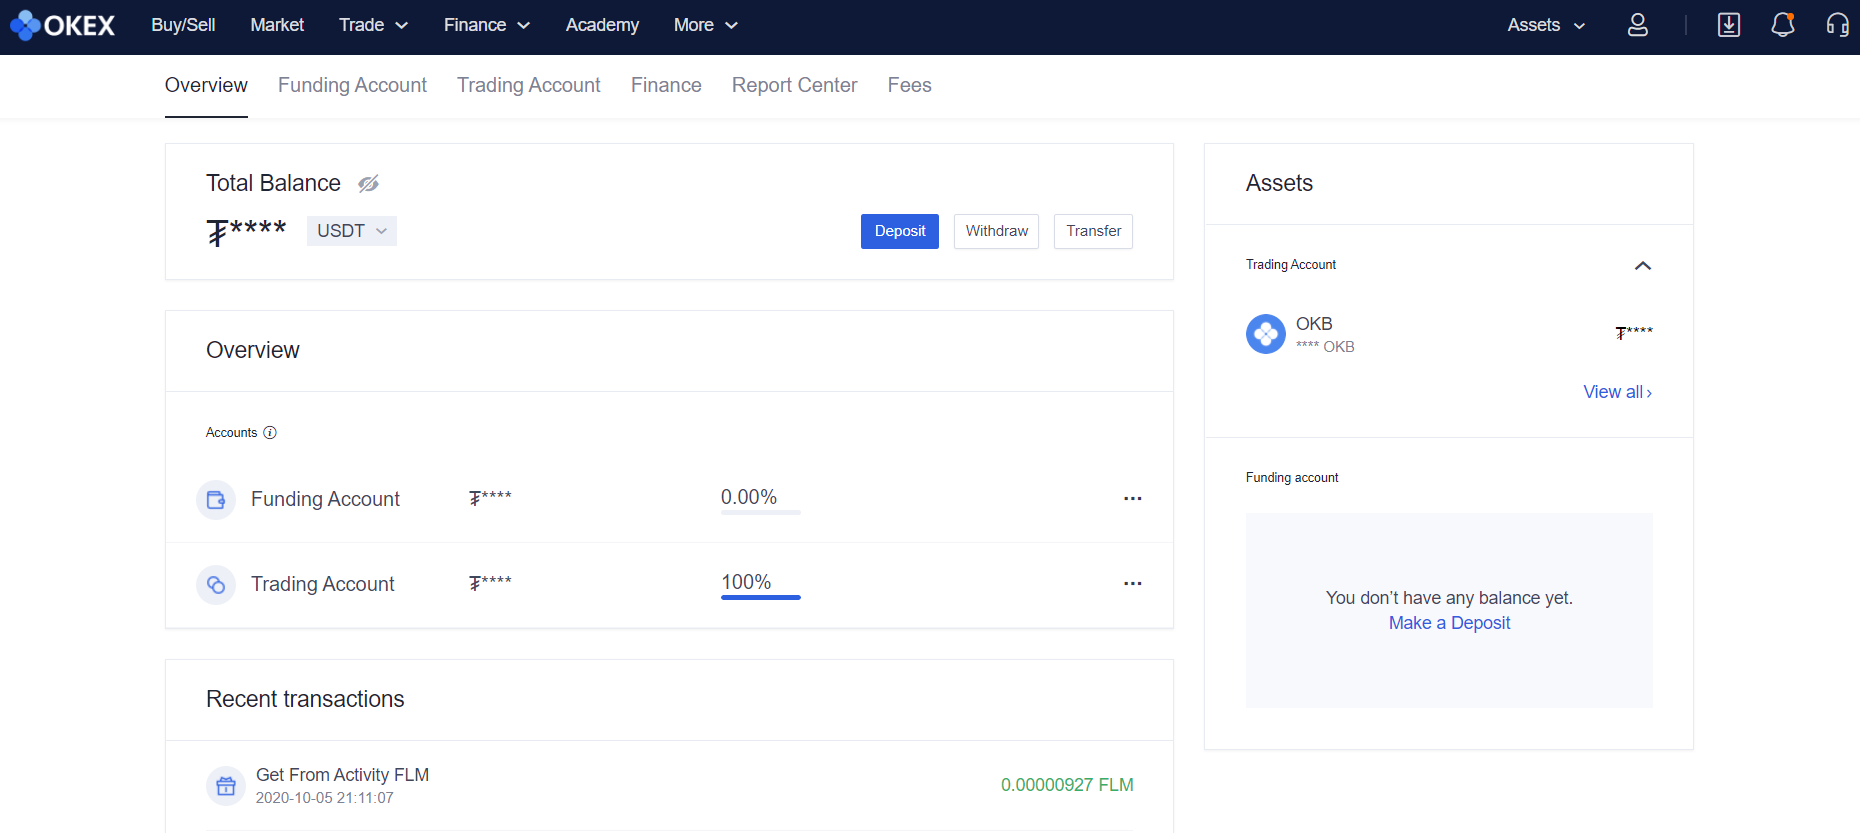This screenshot has width=1860, height=833.
Task: Switch to the Funding Account tab
Action: click(352, 86)
